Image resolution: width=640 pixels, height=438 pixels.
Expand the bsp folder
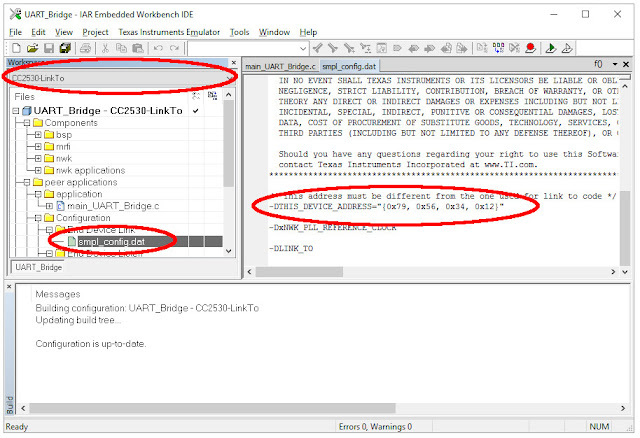point(38,135)
